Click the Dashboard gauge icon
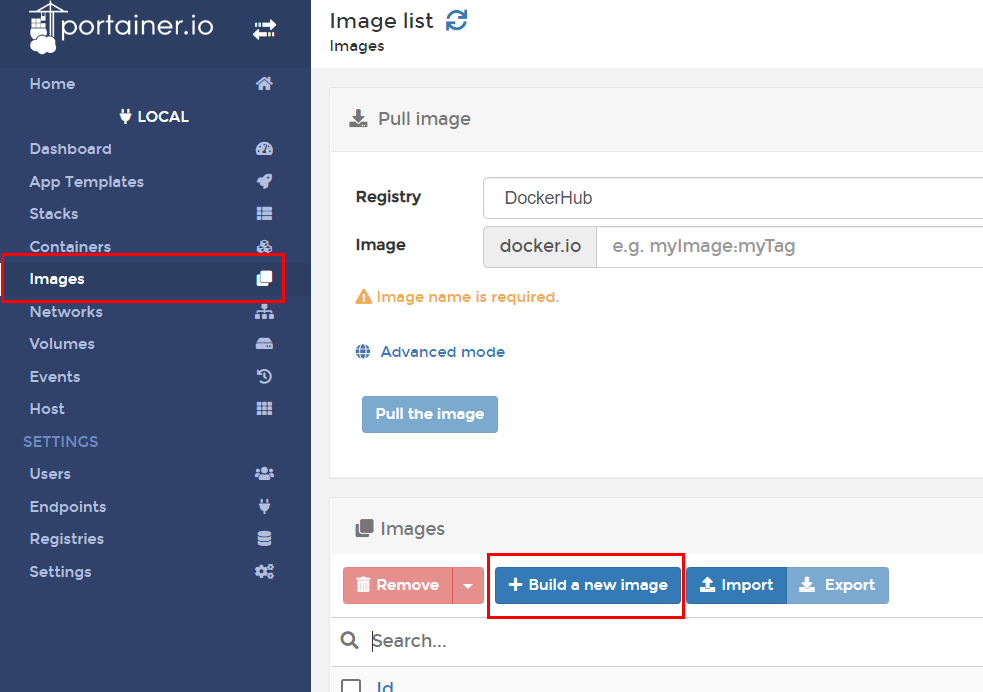The height and width of the screenshot is (692, 983). point(264,149)
